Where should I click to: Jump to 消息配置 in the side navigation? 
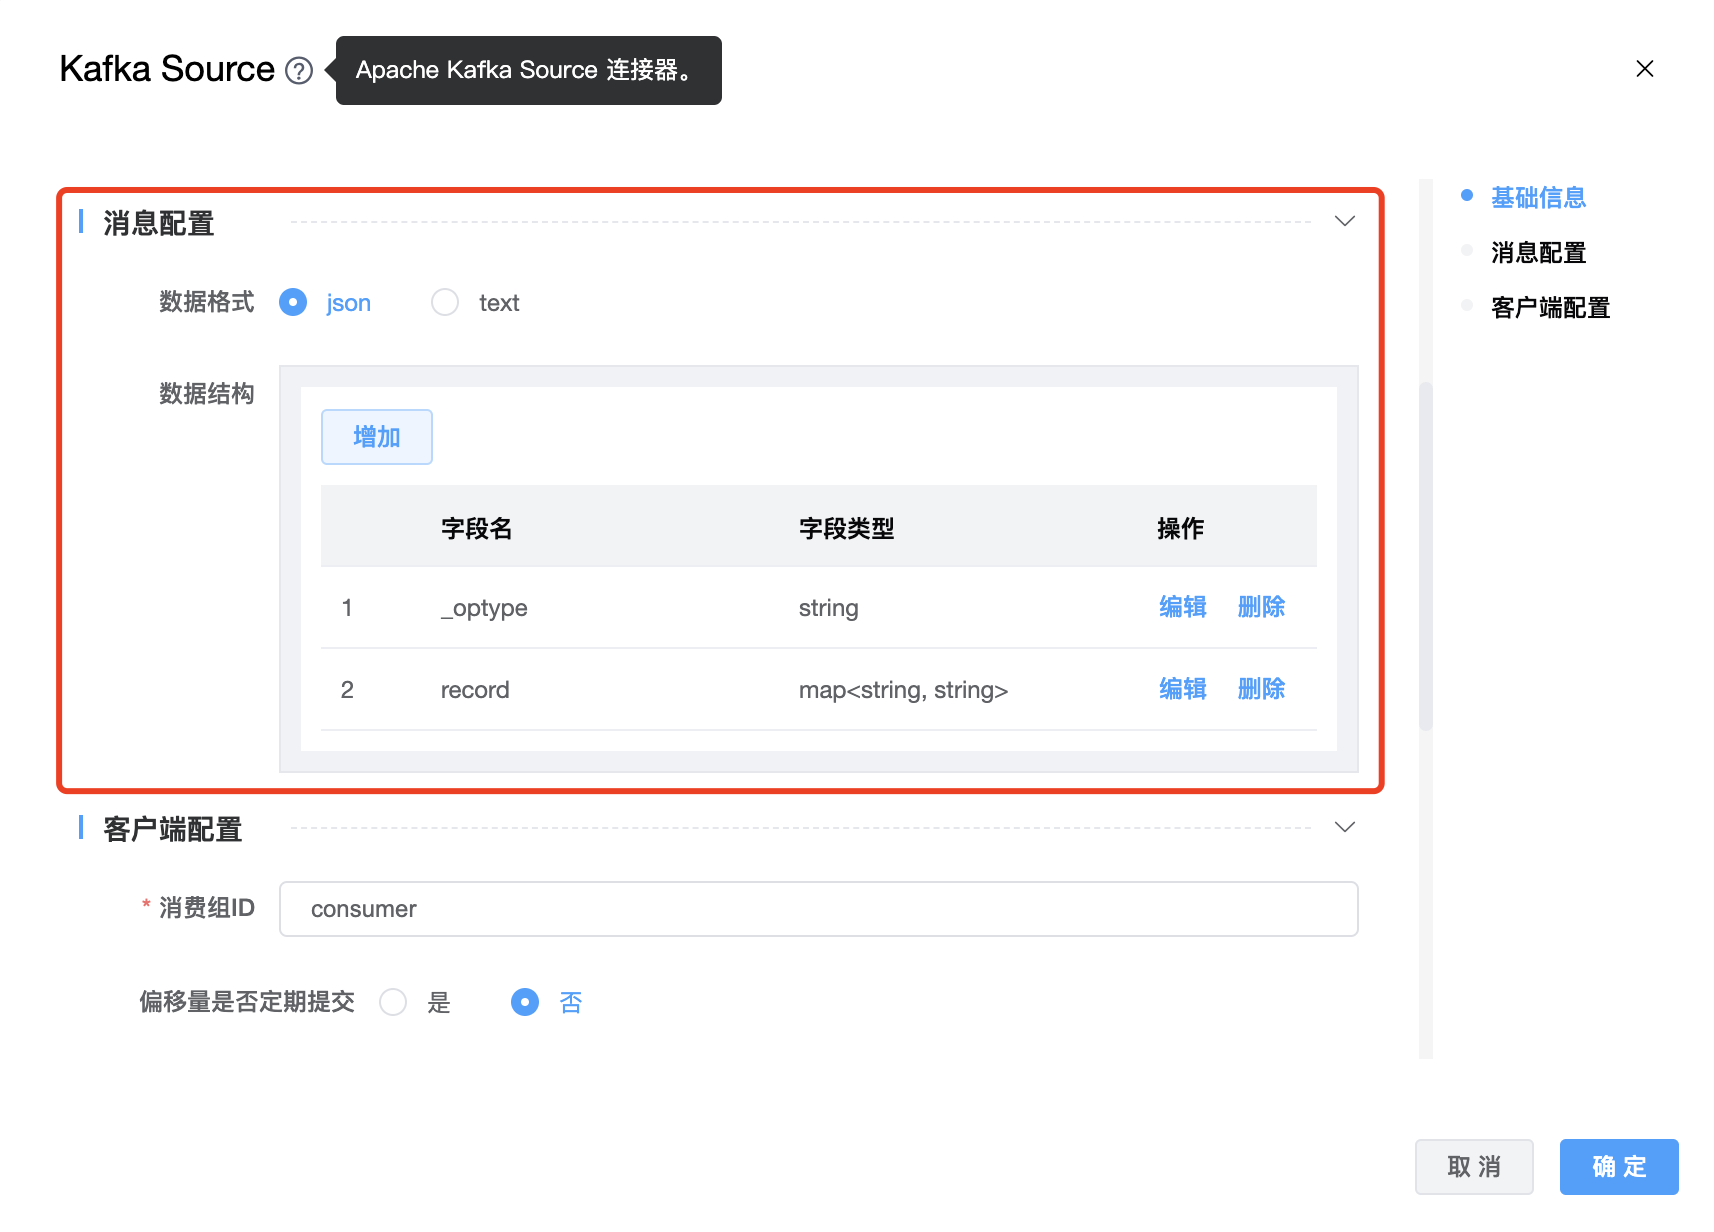coord(1538,253)
